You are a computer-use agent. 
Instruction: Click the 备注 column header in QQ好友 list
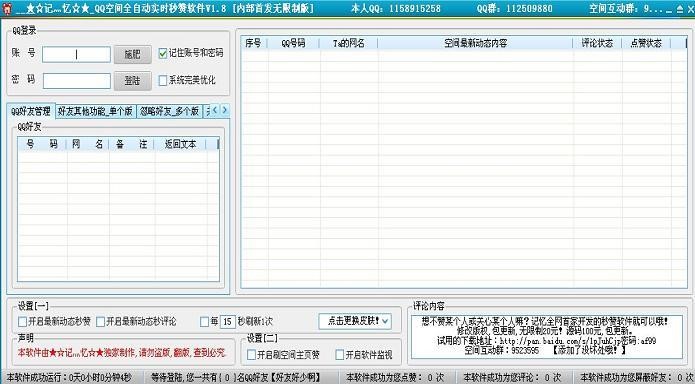pyautogui.click(x=132, y=144)
